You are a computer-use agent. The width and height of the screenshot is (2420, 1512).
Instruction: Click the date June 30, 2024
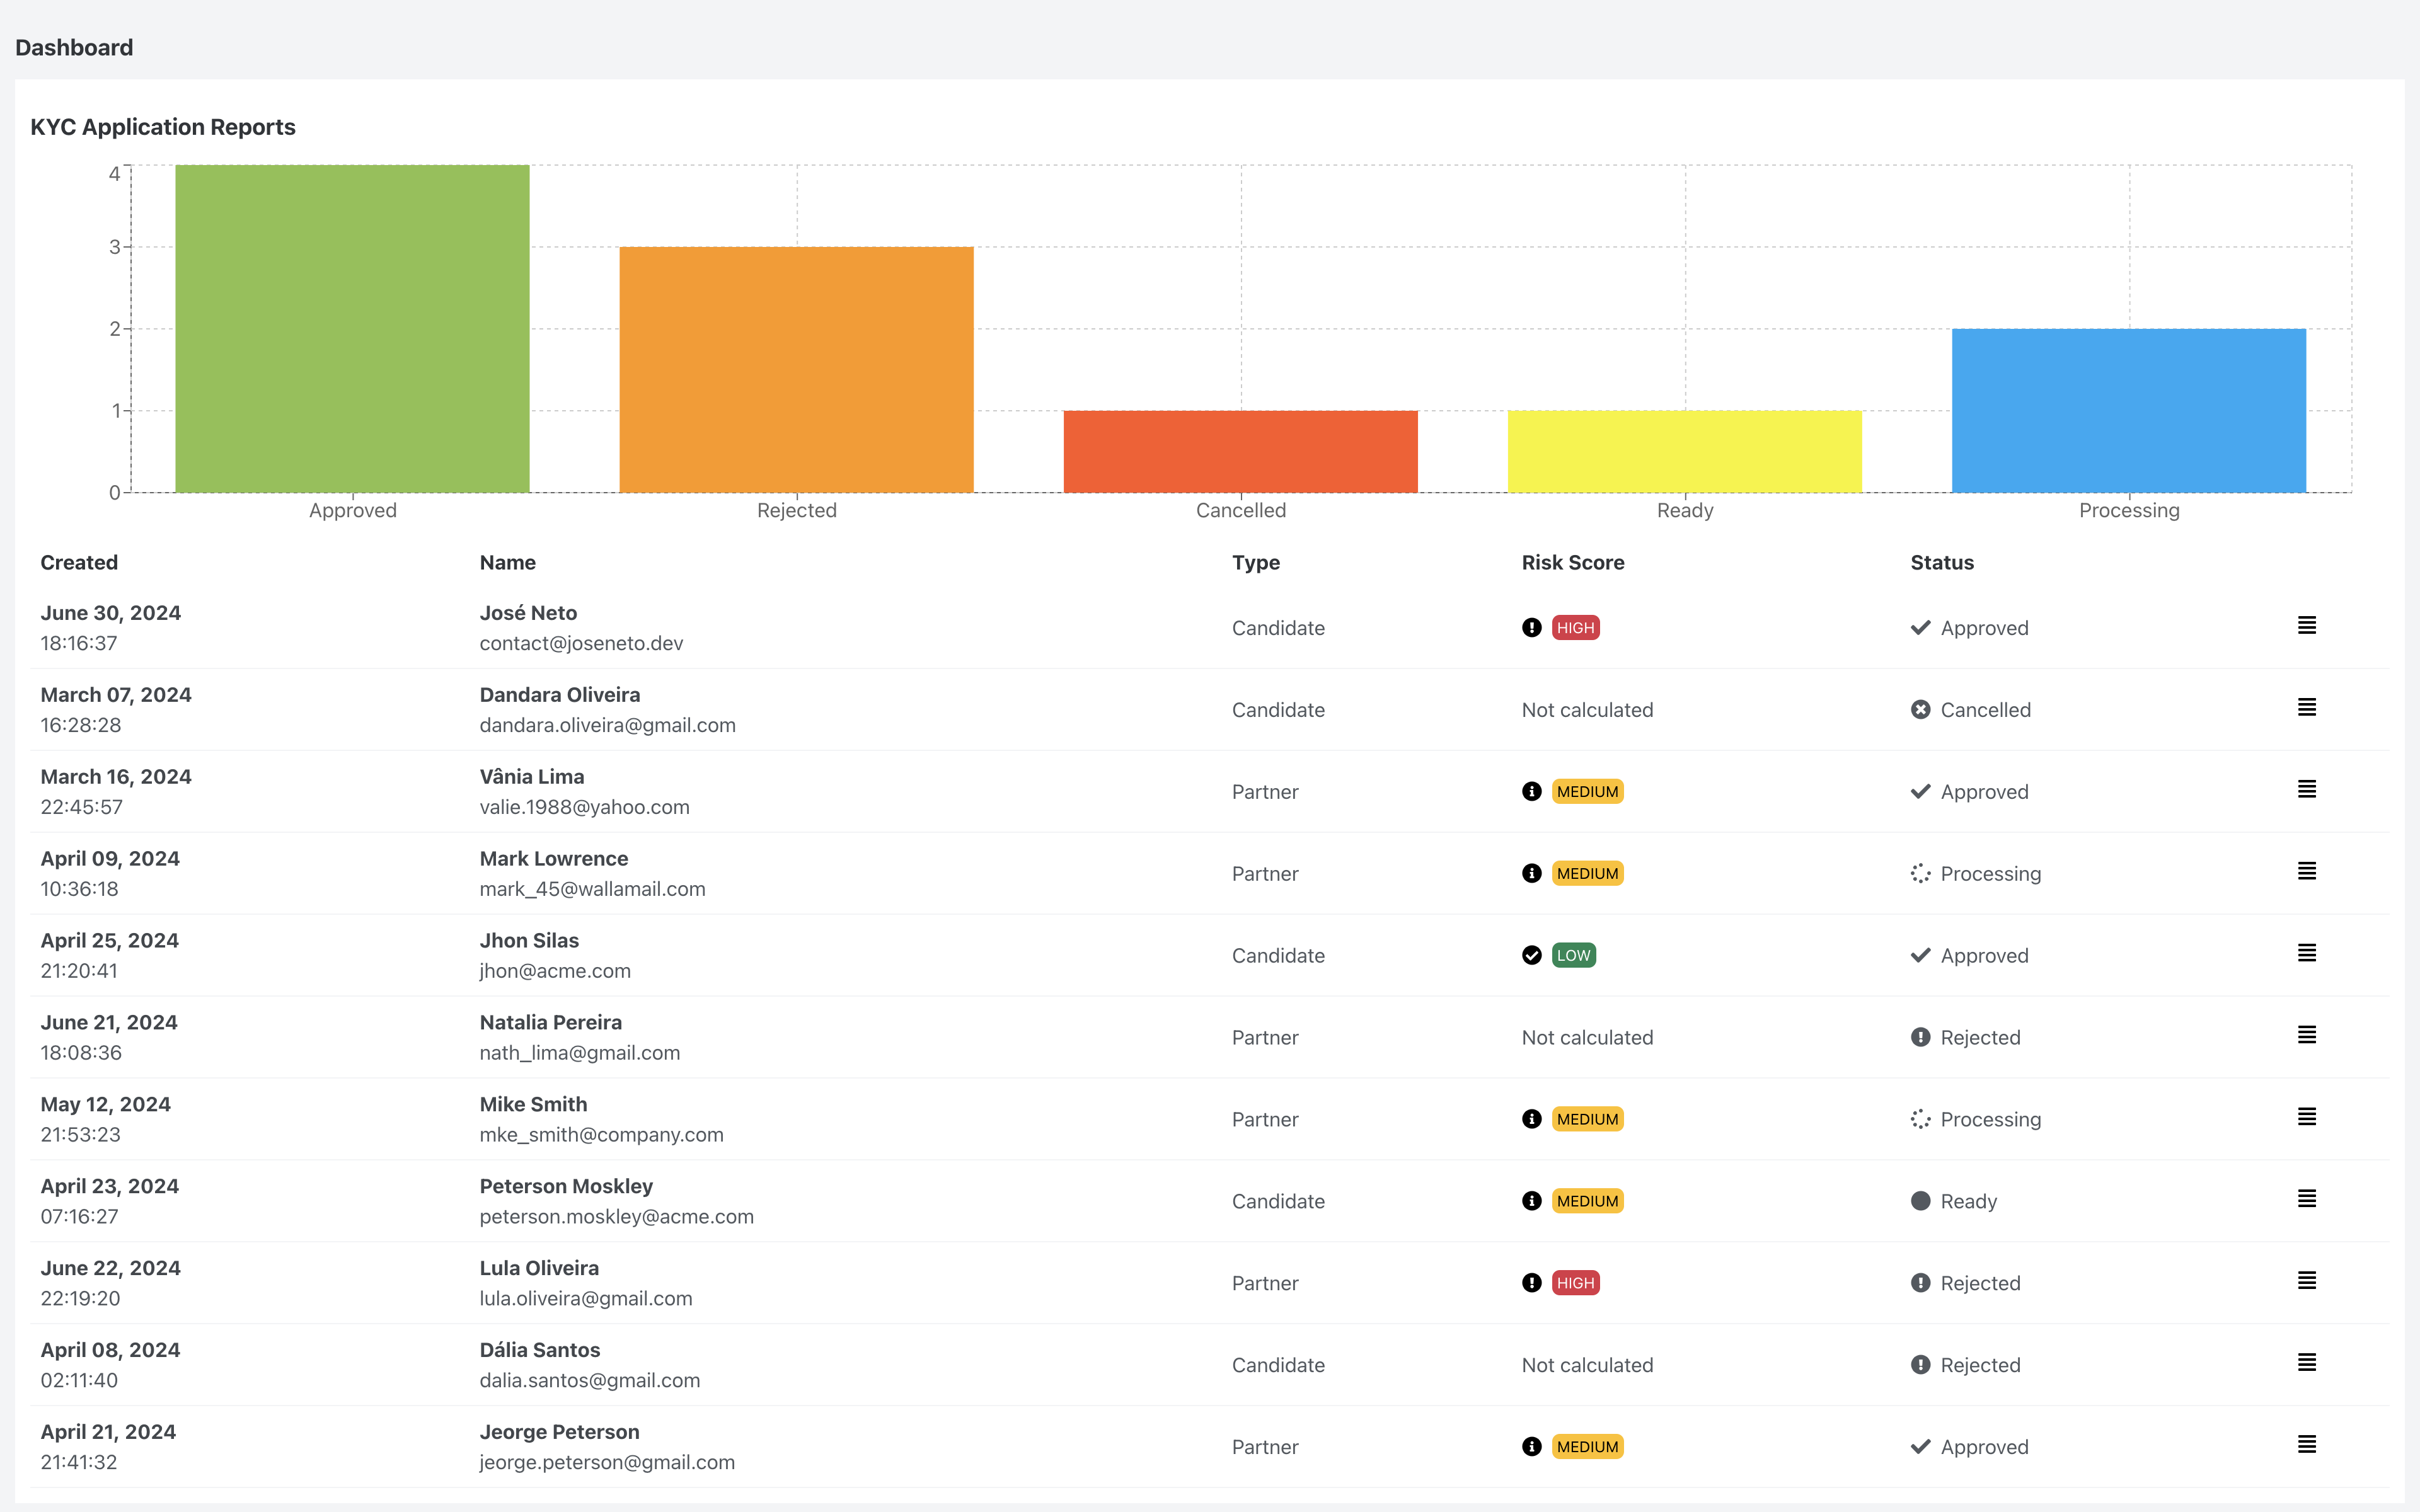click(x=110, y=614)
